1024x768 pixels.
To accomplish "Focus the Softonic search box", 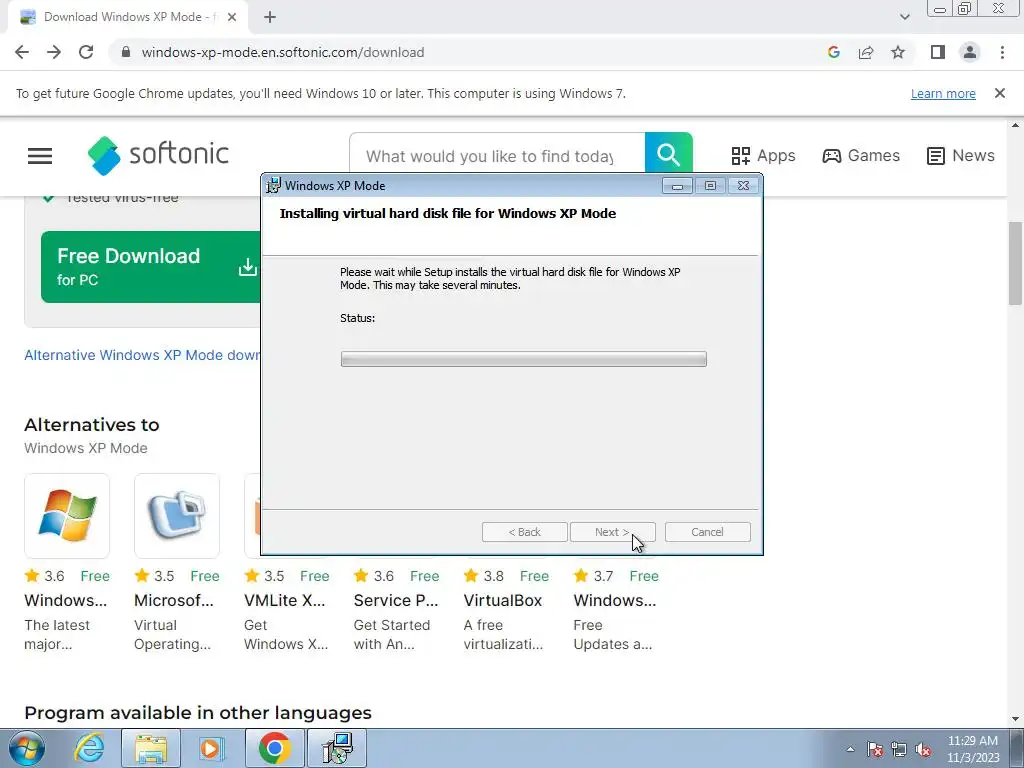I will 496,156.
